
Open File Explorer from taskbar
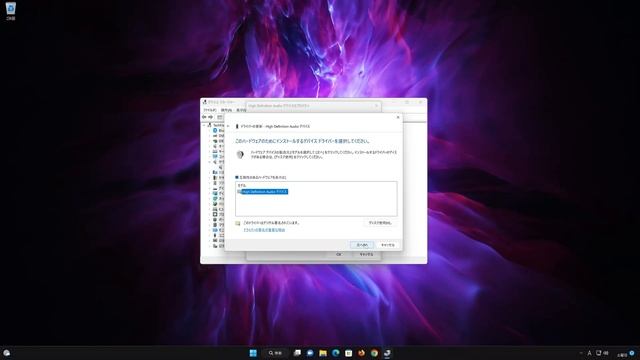coord(323,353)
